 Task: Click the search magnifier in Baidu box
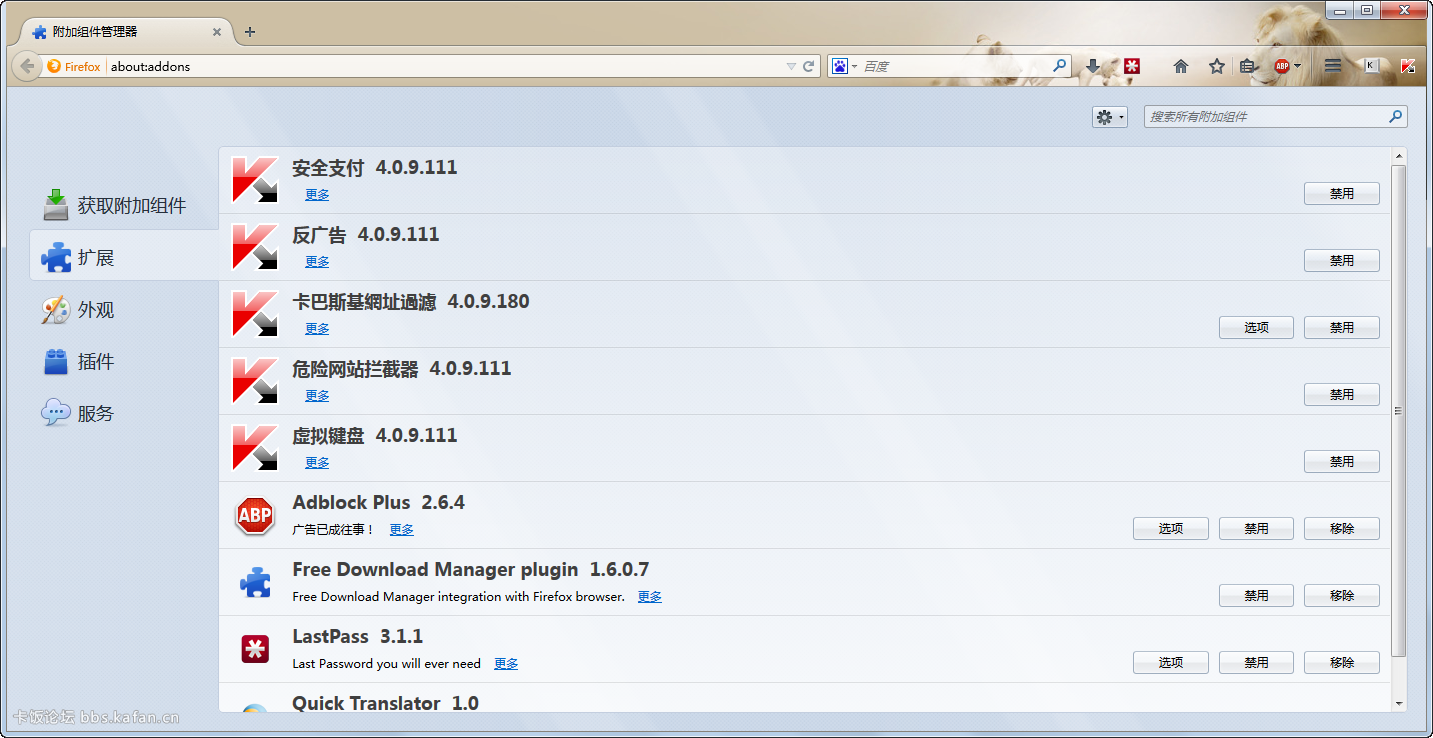point(1060,66)
